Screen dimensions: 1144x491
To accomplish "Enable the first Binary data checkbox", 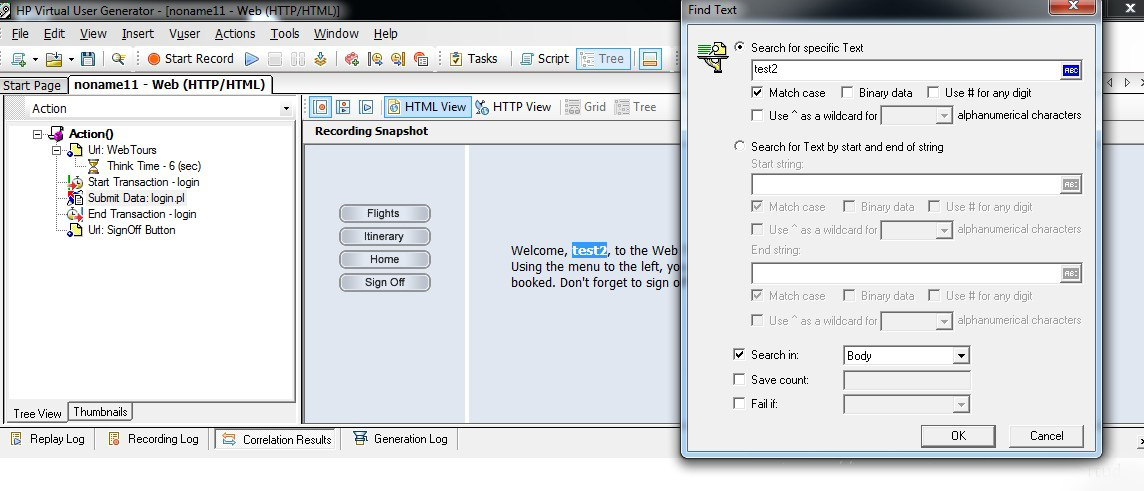I will [x=847, y=93].
